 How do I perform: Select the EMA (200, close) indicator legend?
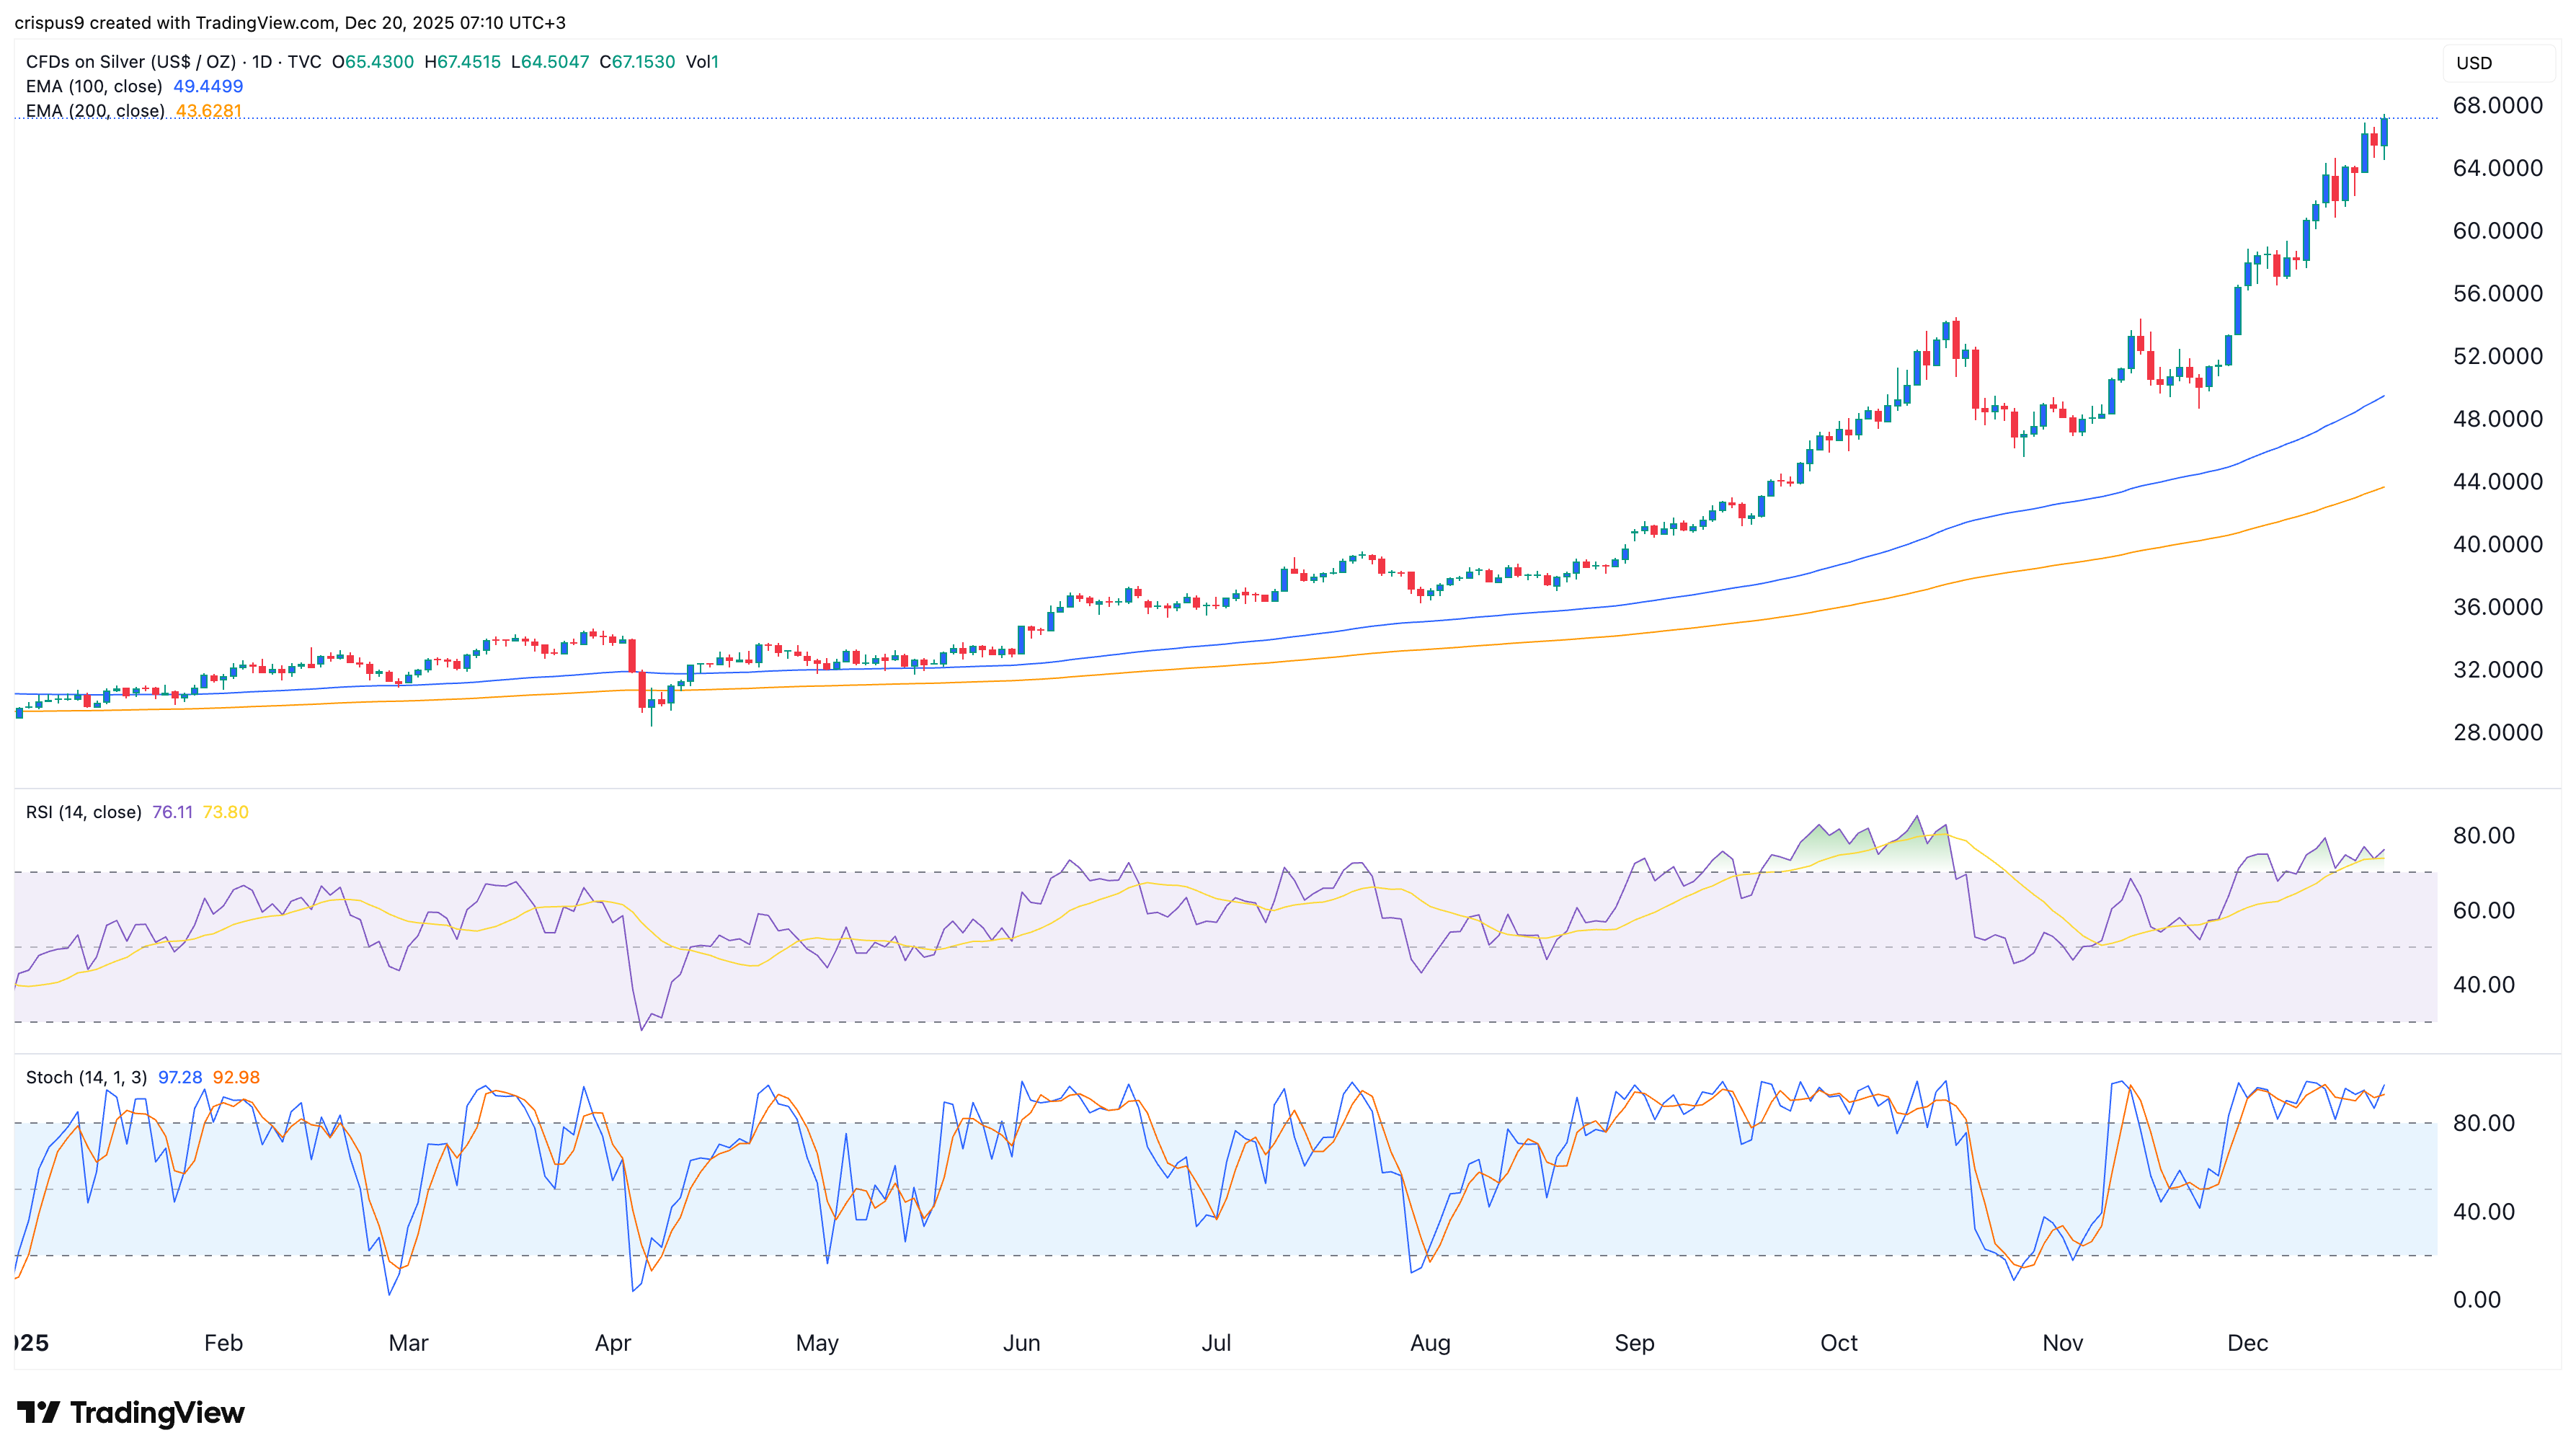[x=93, y=111]
